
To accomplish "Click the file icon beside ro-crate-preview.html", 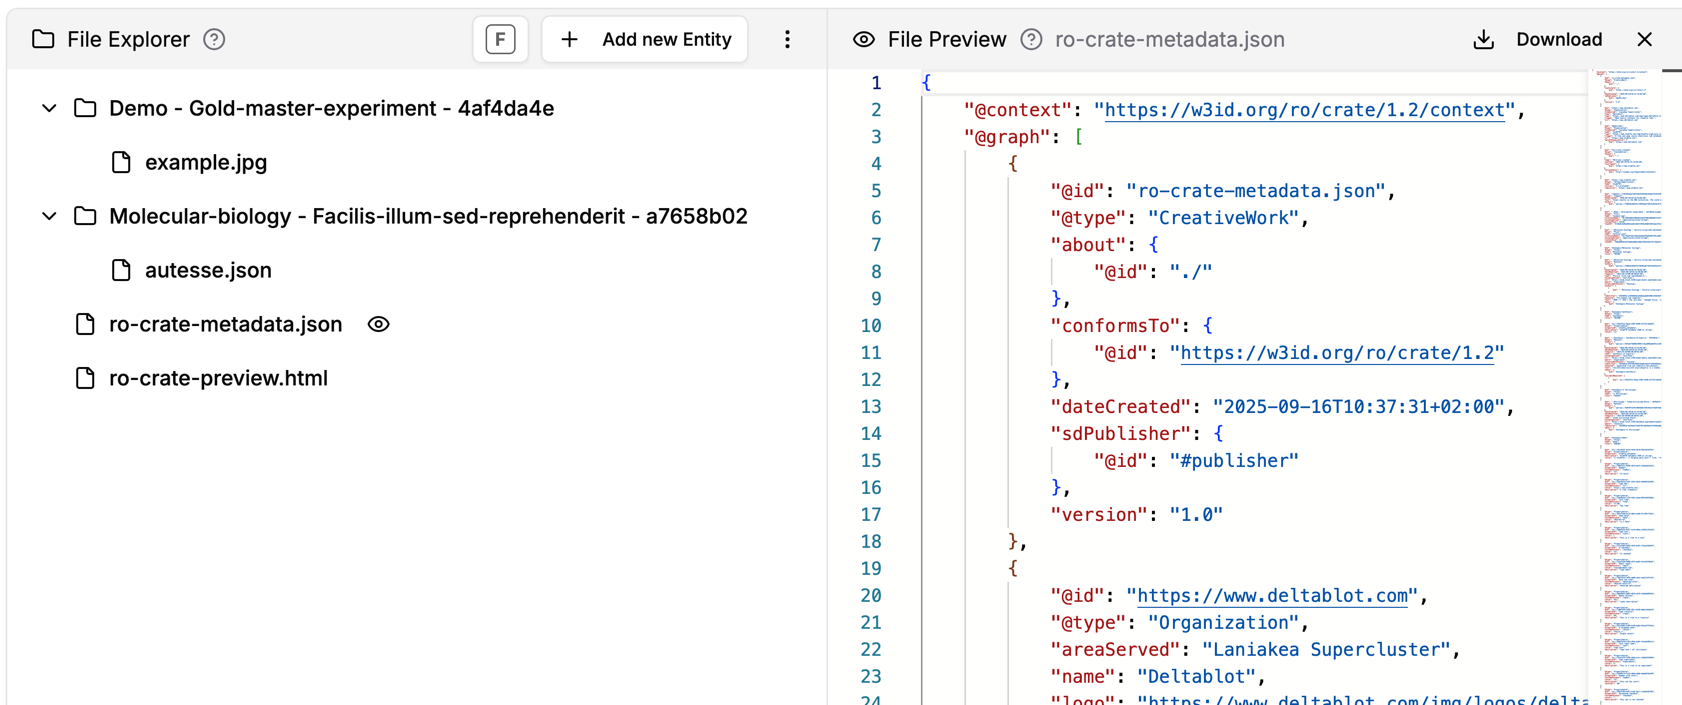I will point(85,378).
